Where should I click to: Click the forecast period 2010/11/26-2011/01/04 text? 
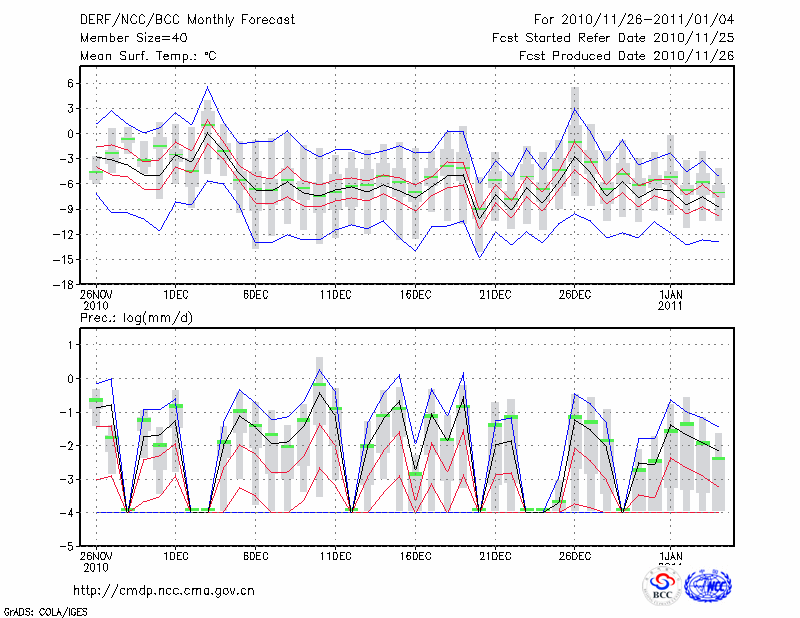pos(634,19)
